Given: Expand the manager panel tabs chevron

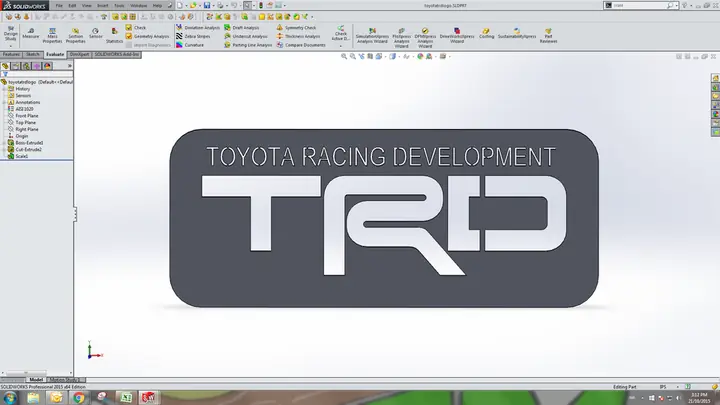Looking at the screenshot, I should click(70, 66).
